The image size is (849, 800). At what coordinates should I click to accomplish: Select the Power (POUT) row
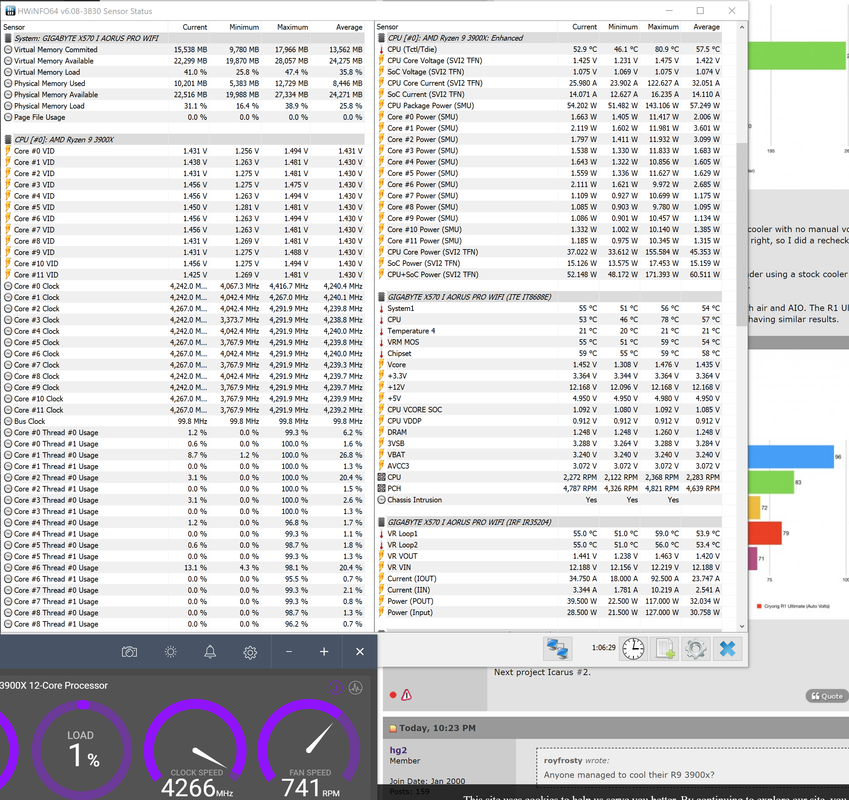click(x=549, y=601)
